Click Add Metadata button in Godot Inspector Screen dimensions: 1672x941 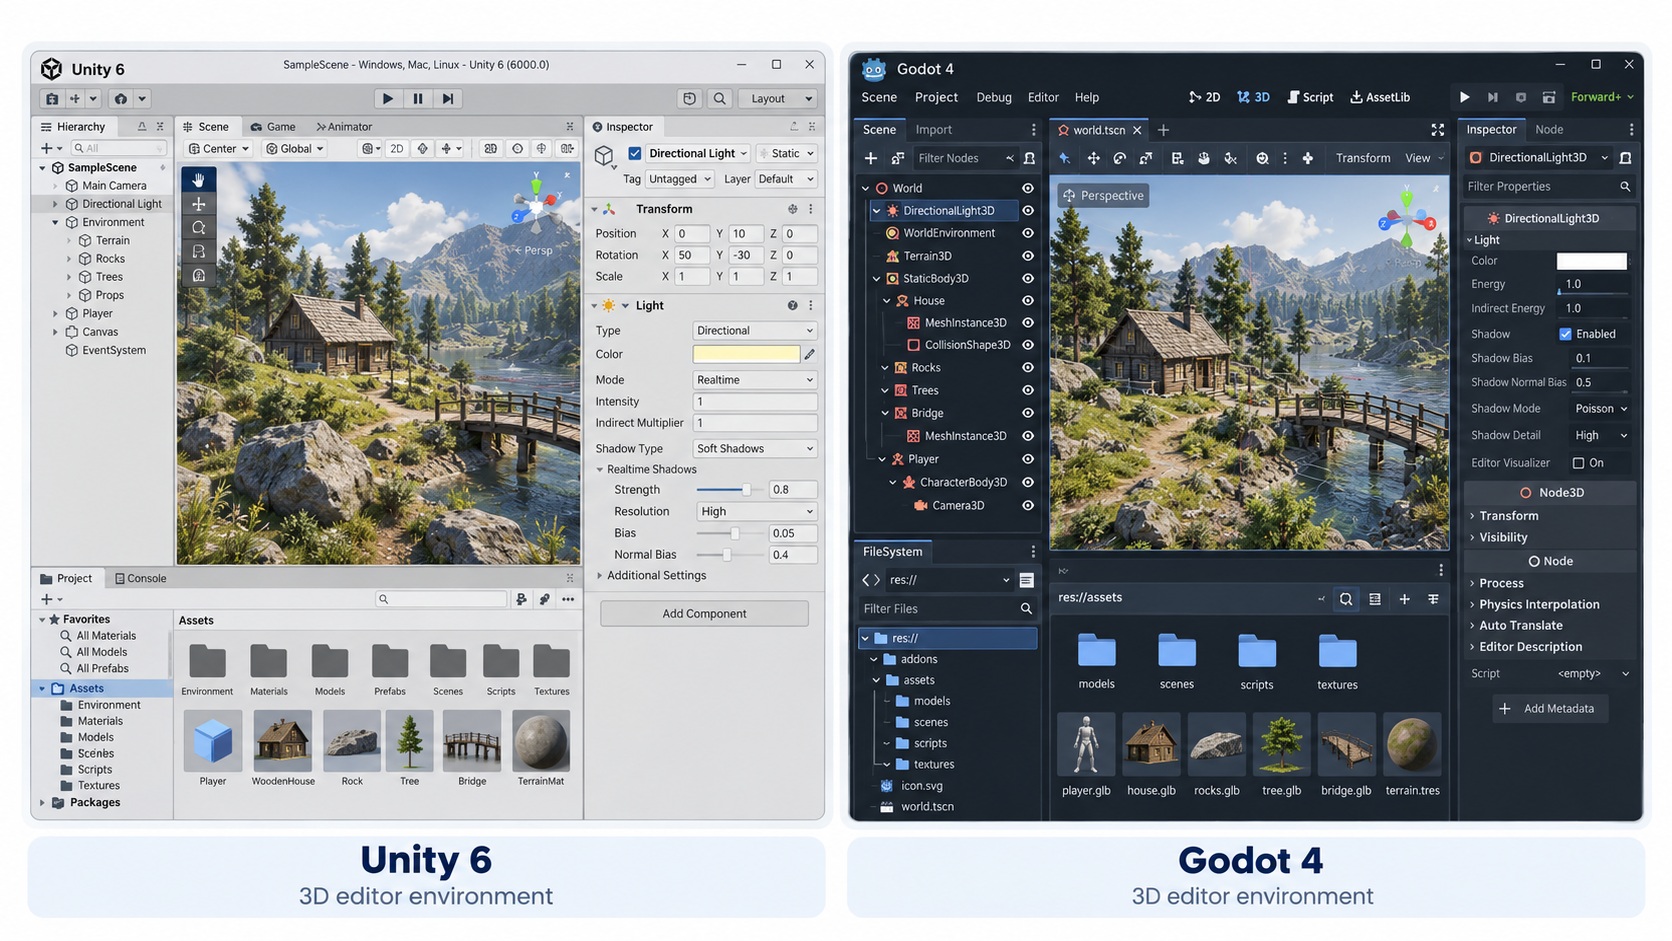(1549, 708)
